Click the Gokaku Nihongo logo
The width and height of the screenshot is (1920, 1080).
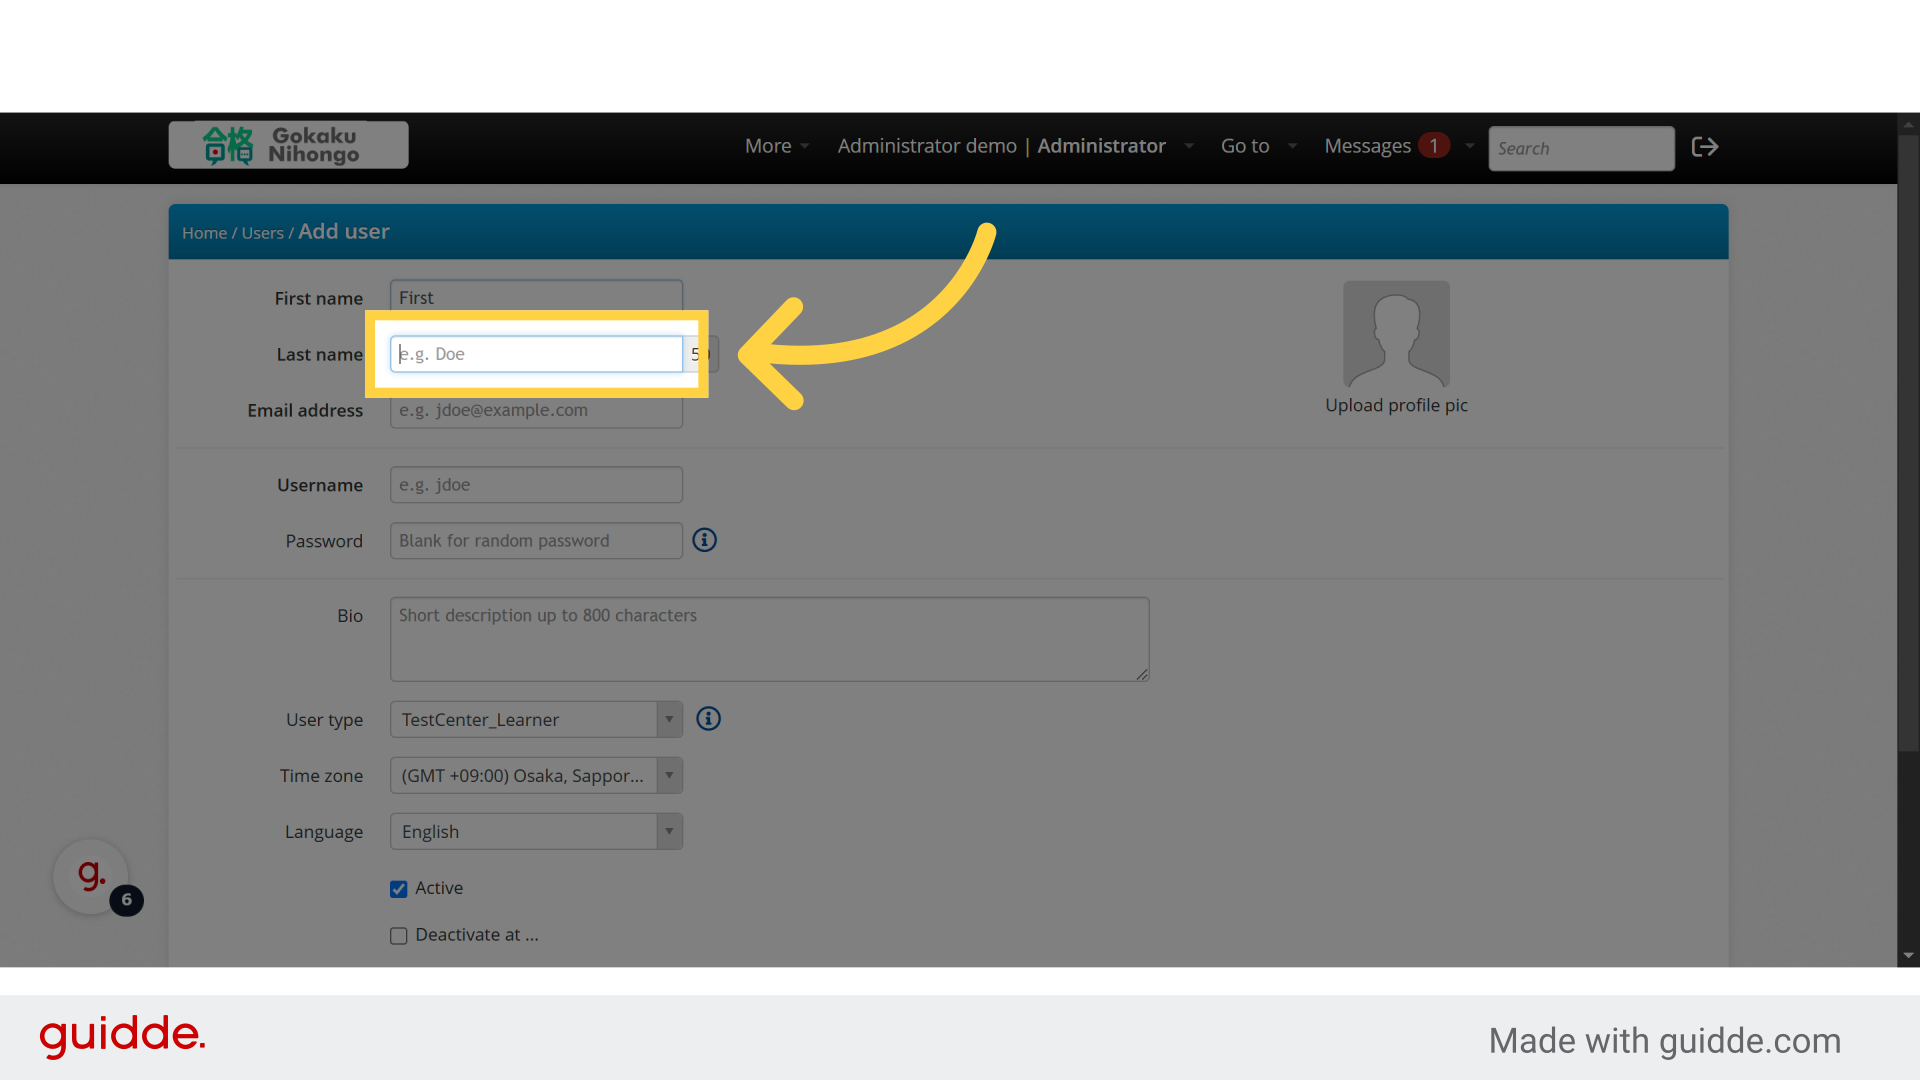288,146
